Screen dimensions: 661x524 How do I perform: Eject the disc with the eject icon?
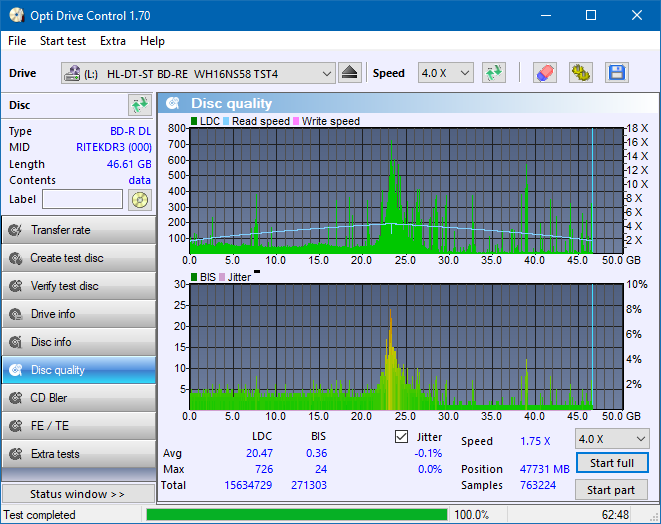(x=349, y=73)
